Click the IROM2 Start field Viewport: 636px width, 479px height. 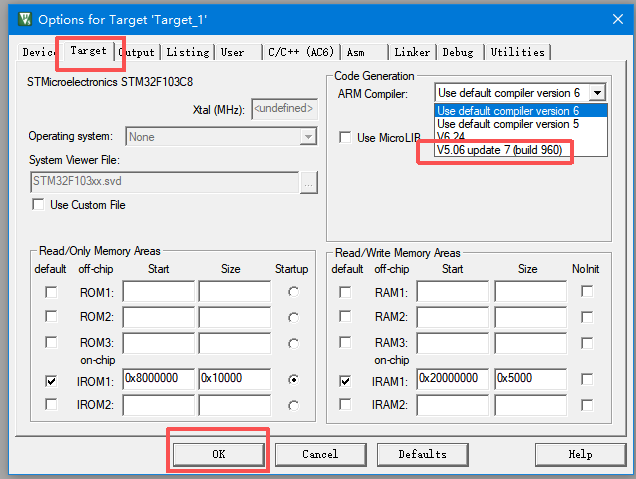point(159,405)
